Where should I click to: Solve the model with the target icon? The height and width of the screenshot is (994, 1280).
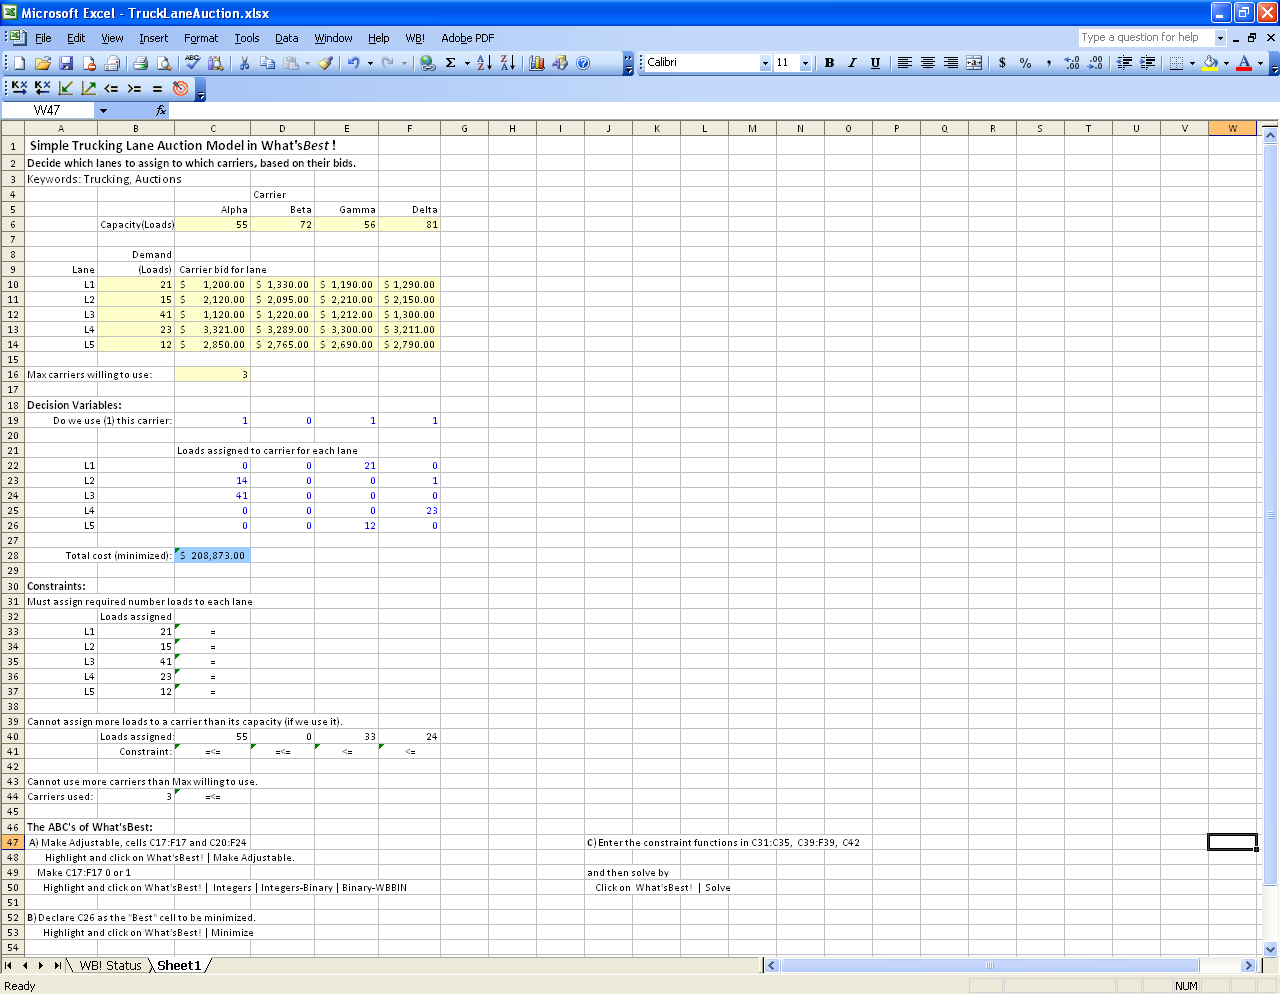[180, 88]
